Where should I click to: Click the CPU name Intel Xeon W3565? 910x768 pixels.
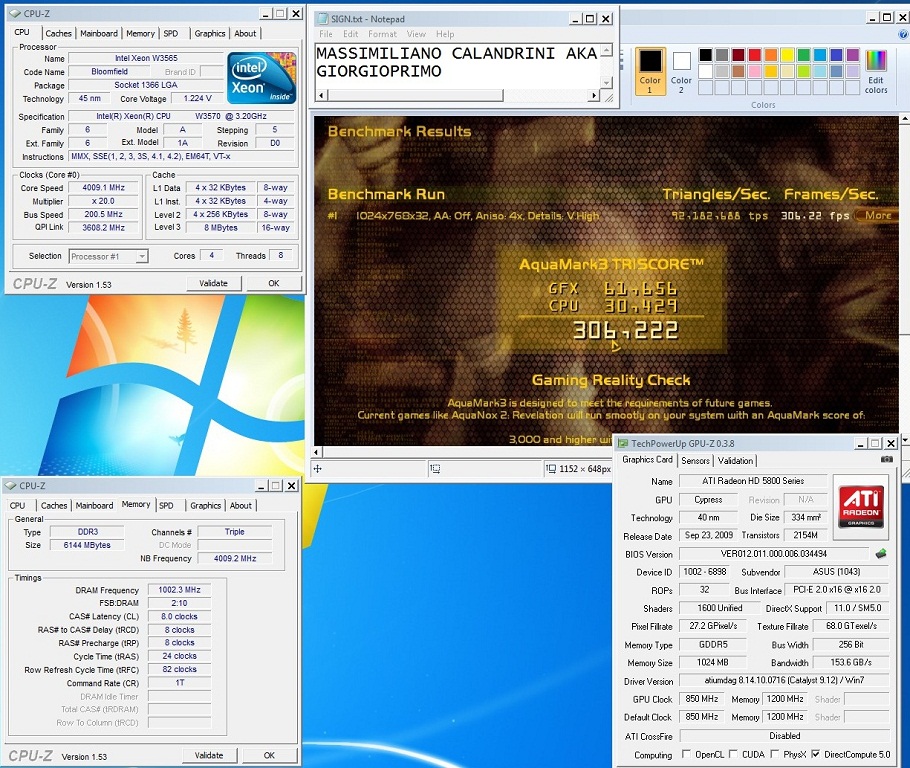[146, 58]
